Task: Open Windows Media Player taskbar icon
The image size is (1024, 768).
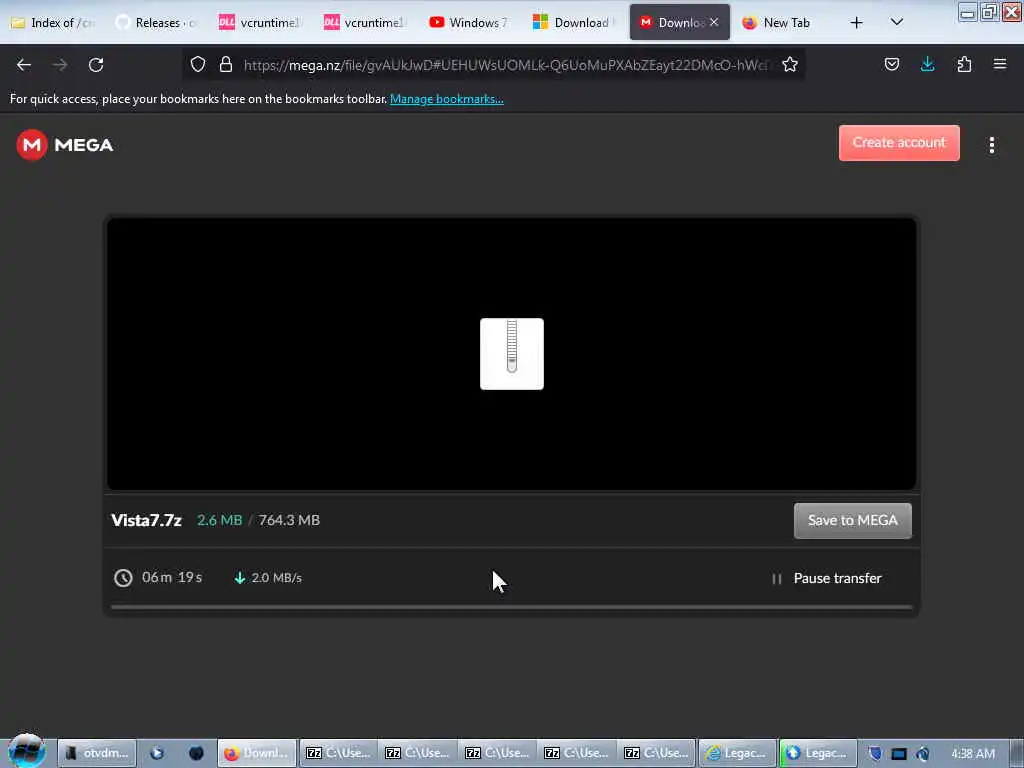Action: pyautogui.click(x=157, y=753)
